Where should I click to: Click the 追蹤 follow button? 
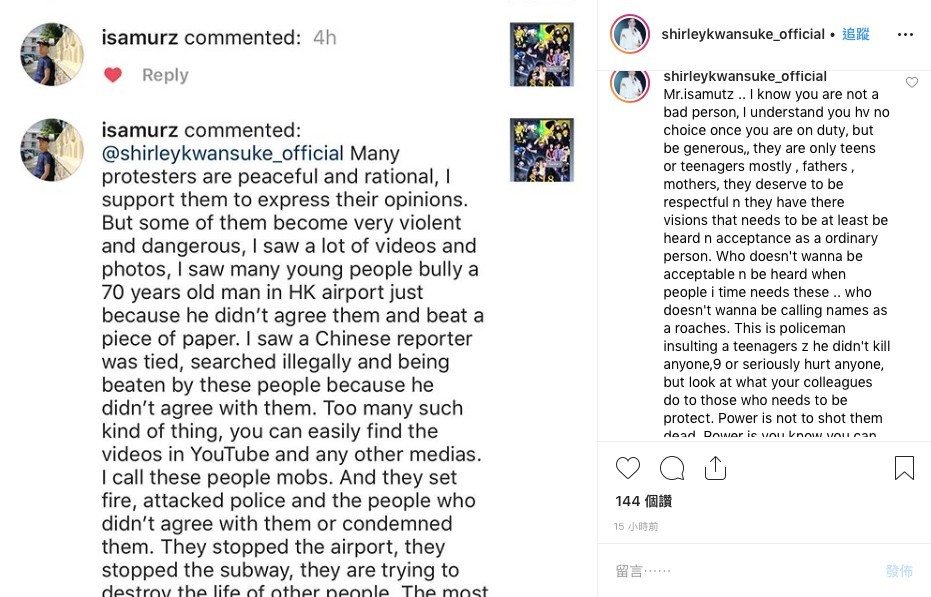coord(855,34)
